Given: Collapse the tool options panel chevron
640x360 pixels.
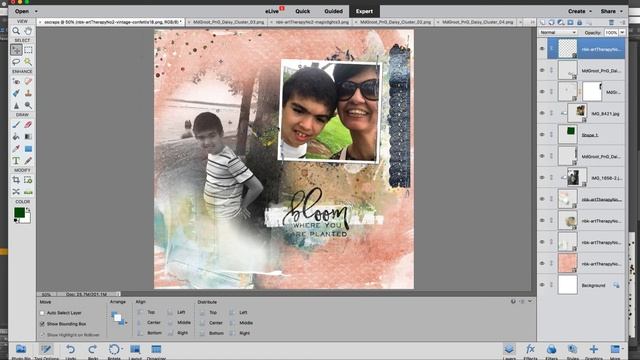Looking at the screenshot, I should (530, 301).
